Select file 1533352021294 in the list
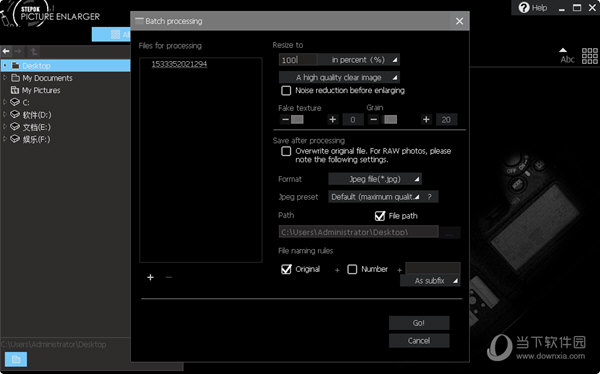This screenshot has width=600, height=374. coord(179,64)
